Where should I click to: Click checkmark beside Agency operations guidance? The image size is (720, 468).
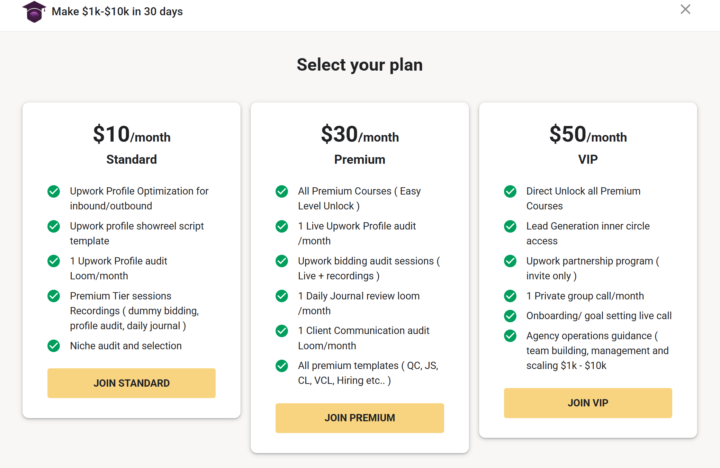510,336
